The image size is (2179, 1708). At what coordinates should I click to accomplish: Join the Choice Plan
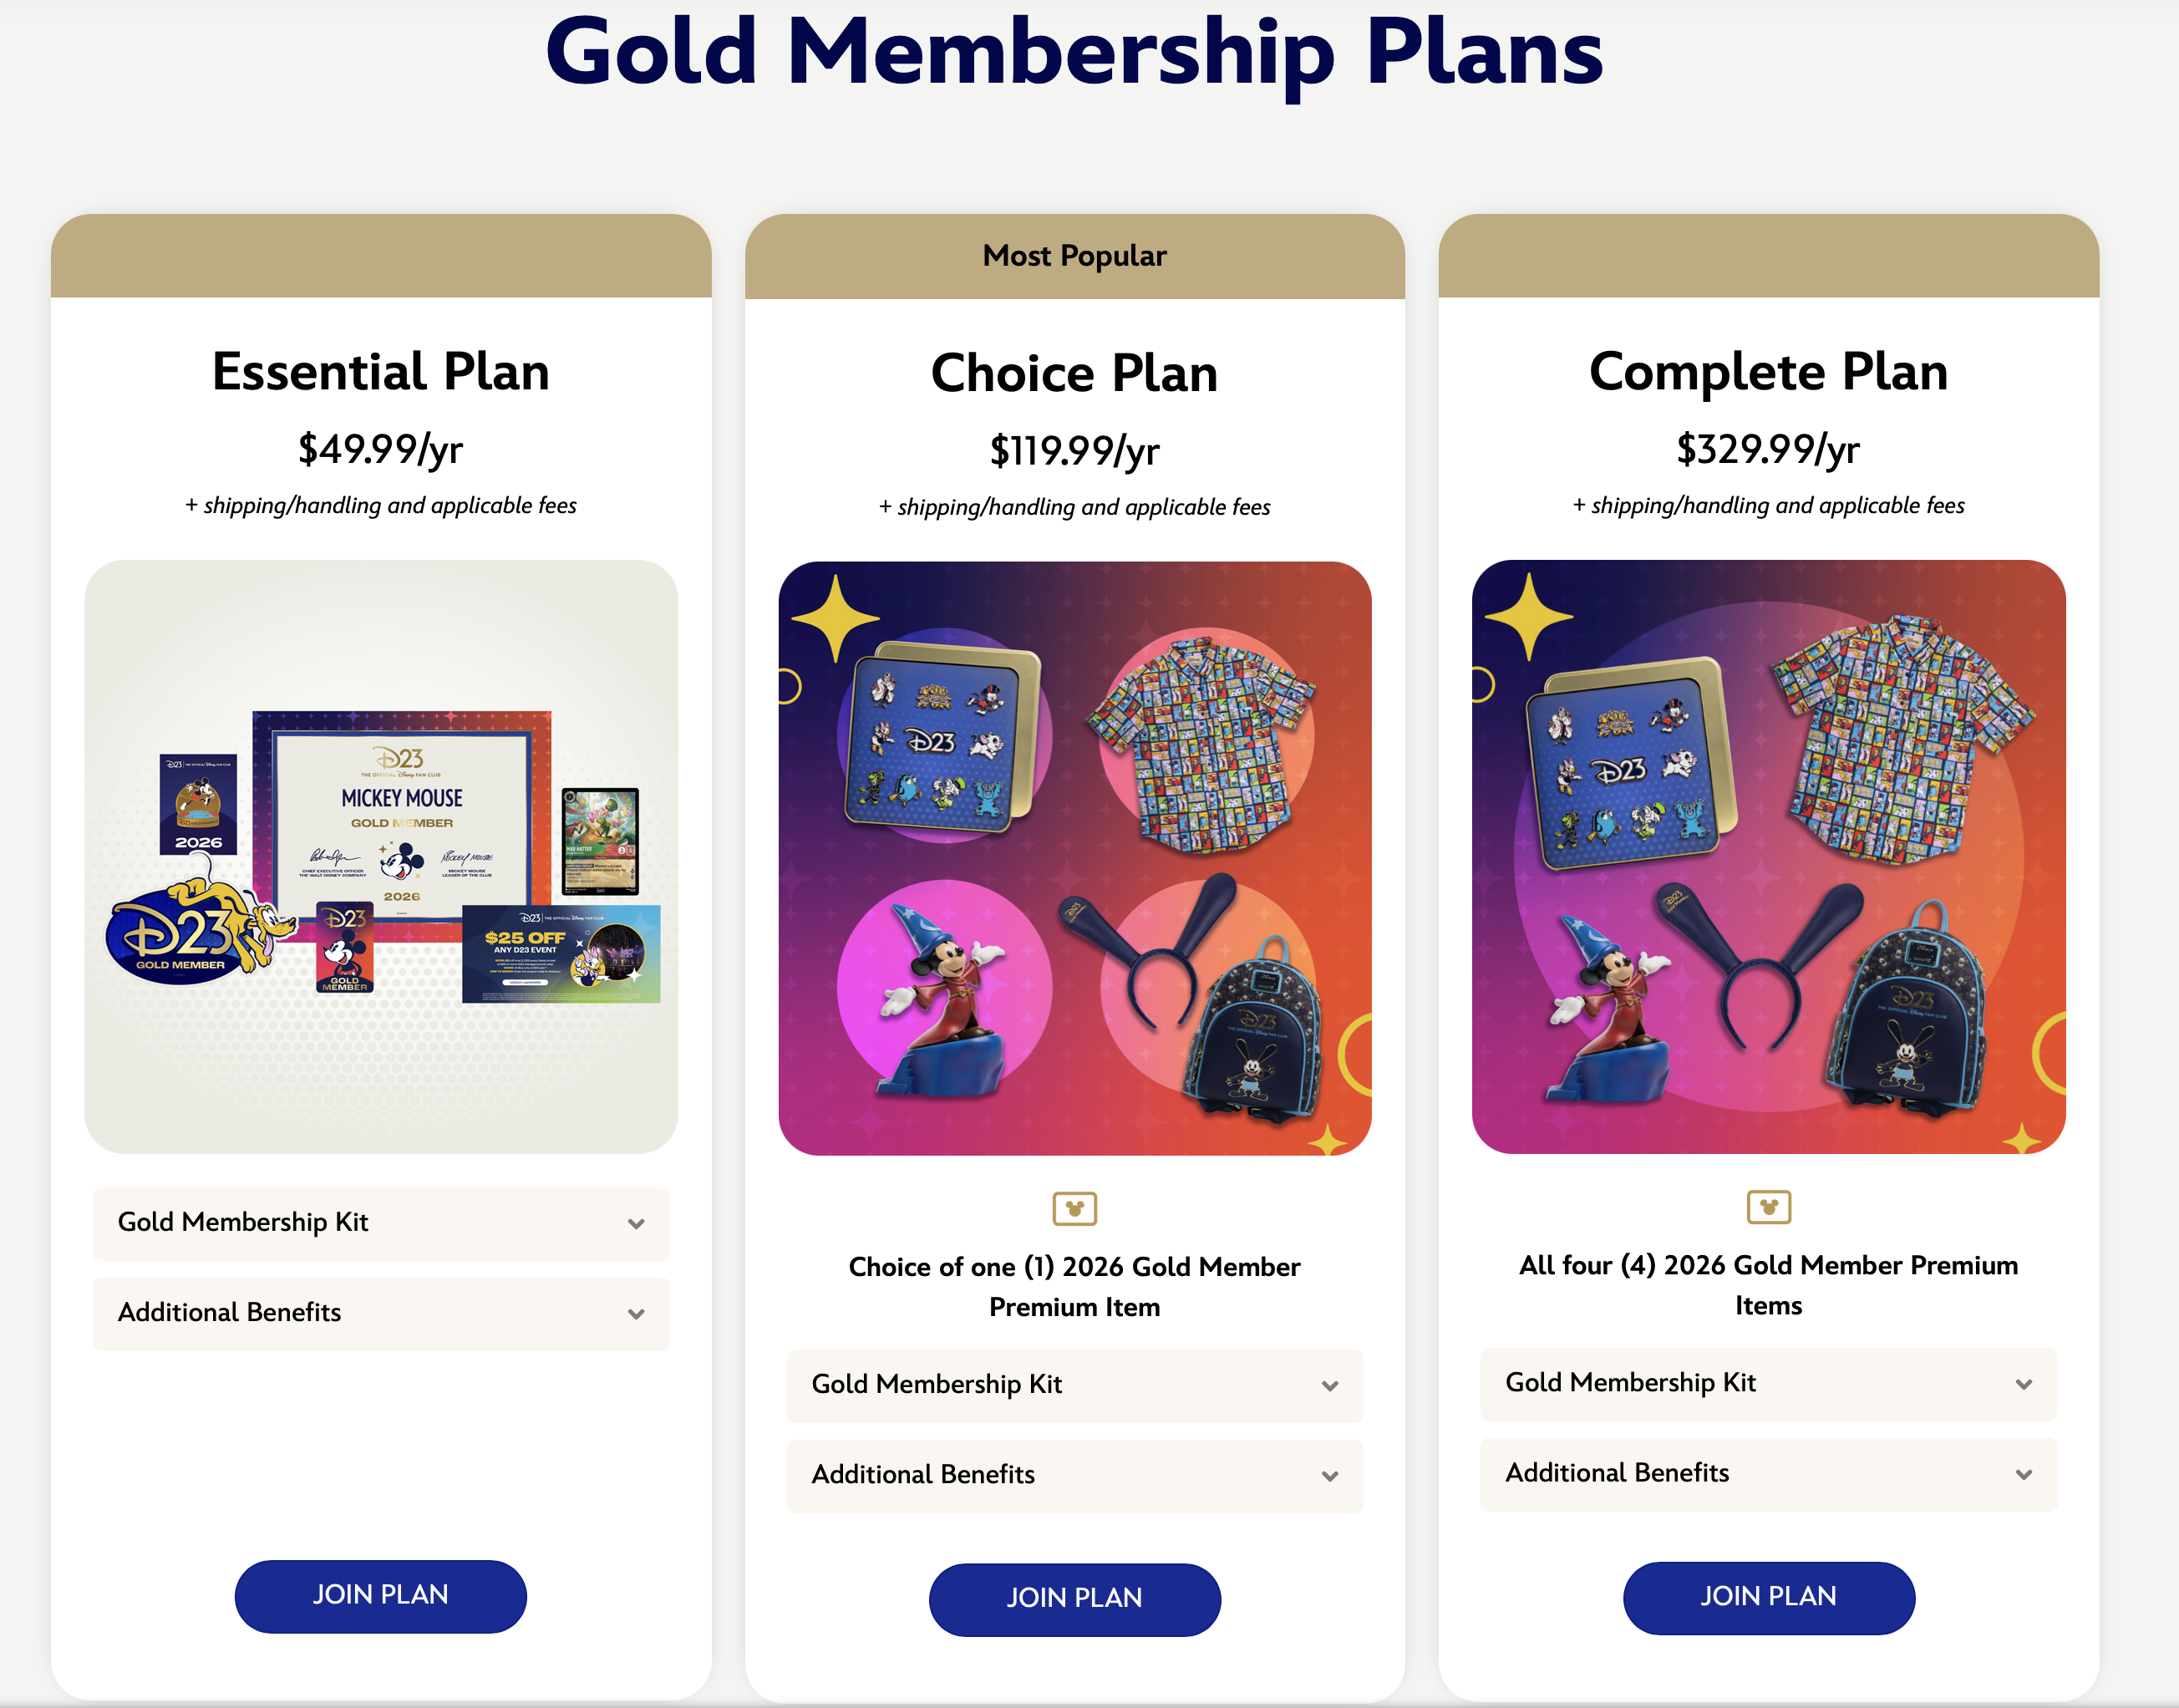(x=1074, y=1599)
